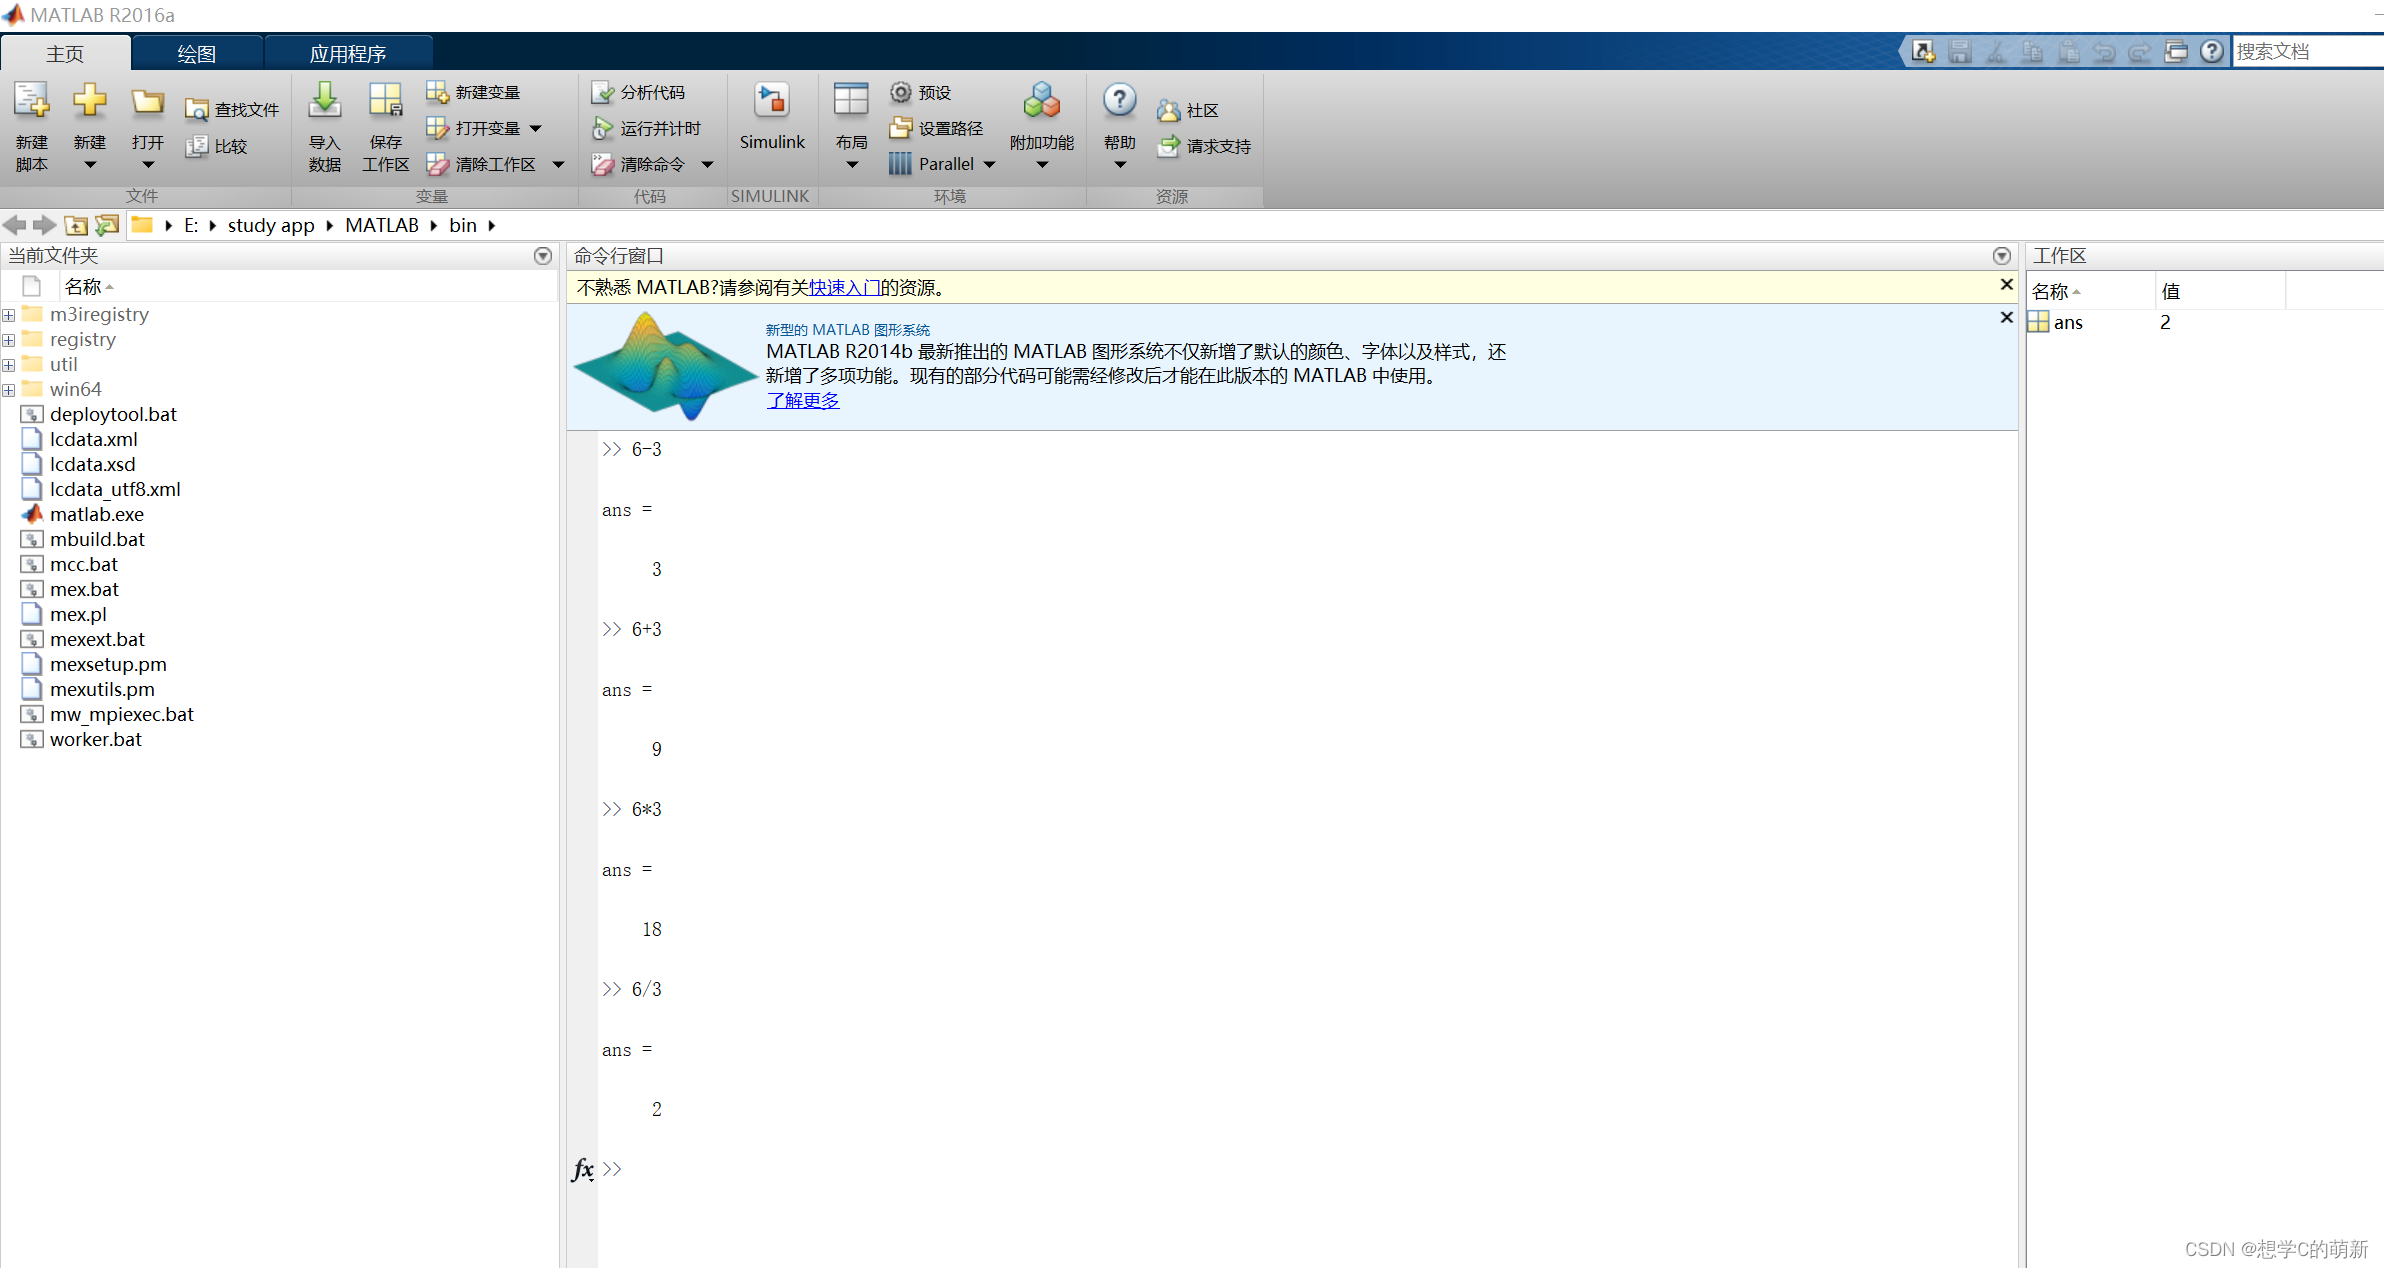Screen dimensions: 2384x1268
Task: Switch to the Apps (应用程序) tab
Action: tap(347, 54)
